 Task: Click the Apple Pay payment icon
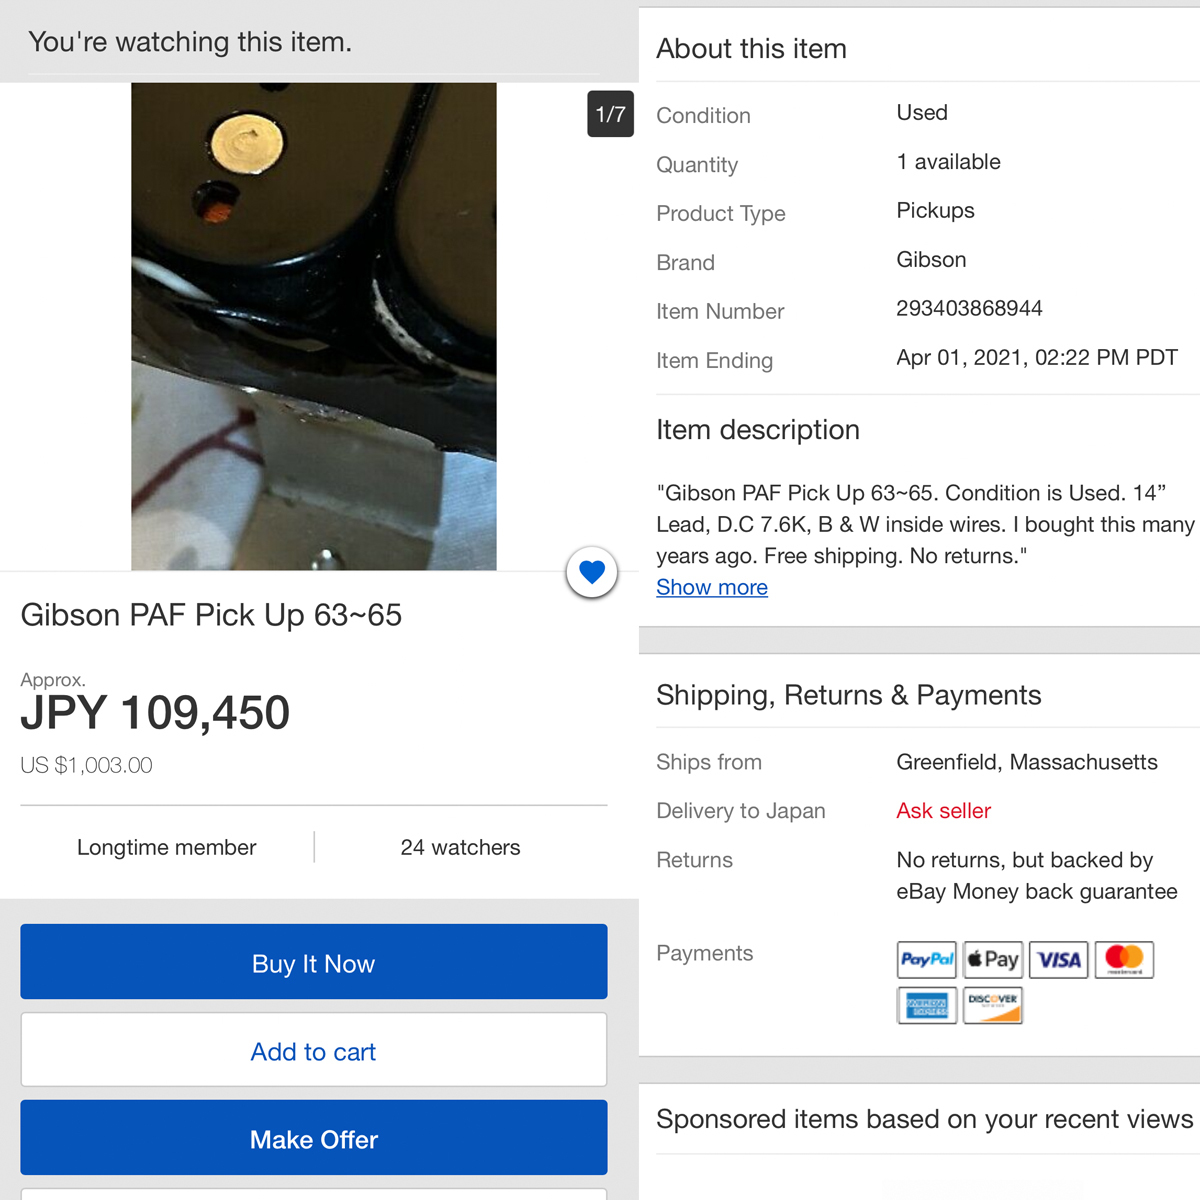993,960
